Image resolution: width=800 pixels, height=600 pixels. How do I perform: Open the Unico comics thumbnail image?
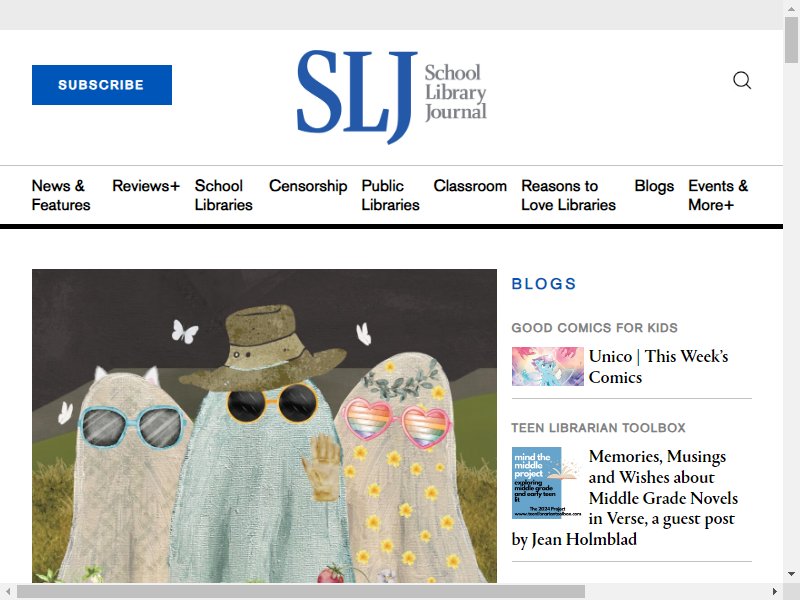pyautogui.click(x=547, y=366)
